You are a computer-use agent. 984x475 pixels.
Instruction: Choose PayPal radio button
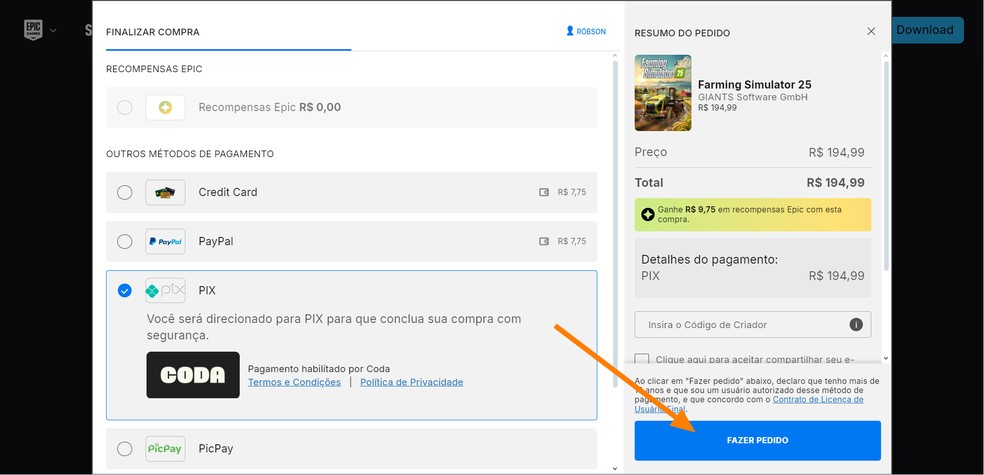(x=125, y=242)
